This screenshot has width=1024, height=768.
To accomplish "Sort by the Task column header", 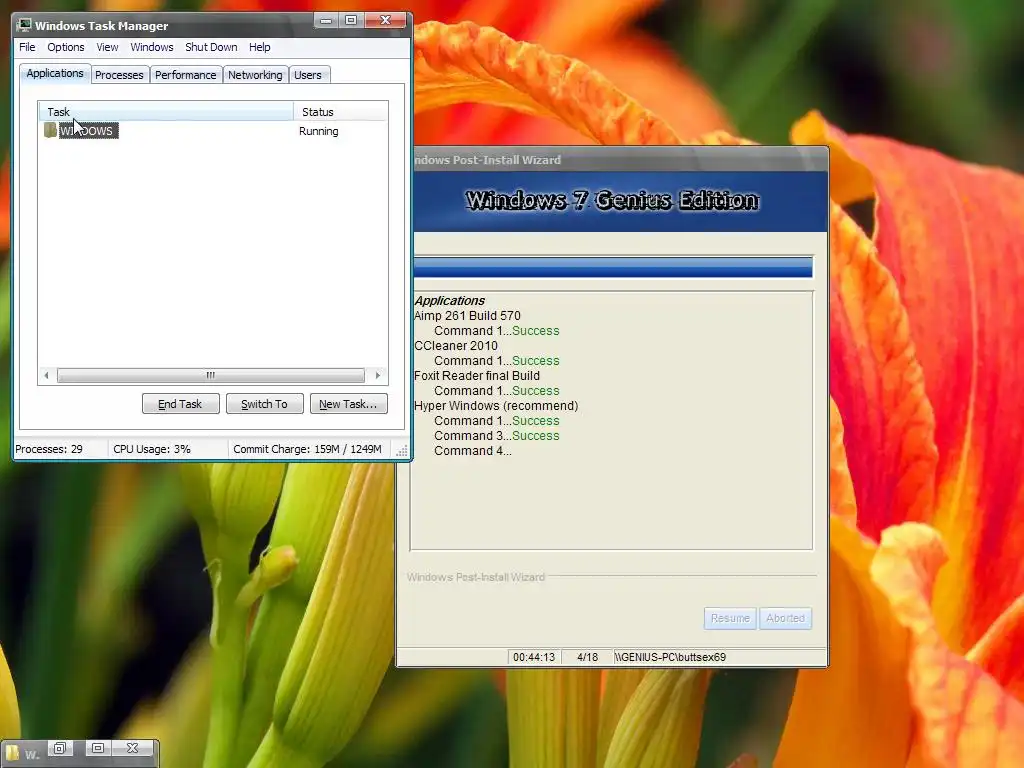I will click(166, 112).
